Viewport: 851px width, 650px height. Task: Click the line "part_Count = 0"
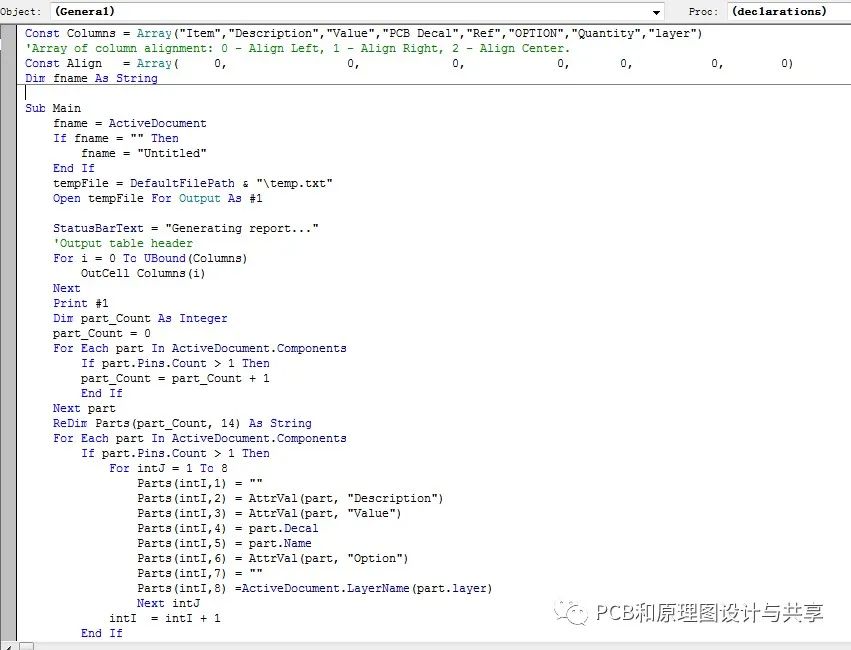coord(101,334)
